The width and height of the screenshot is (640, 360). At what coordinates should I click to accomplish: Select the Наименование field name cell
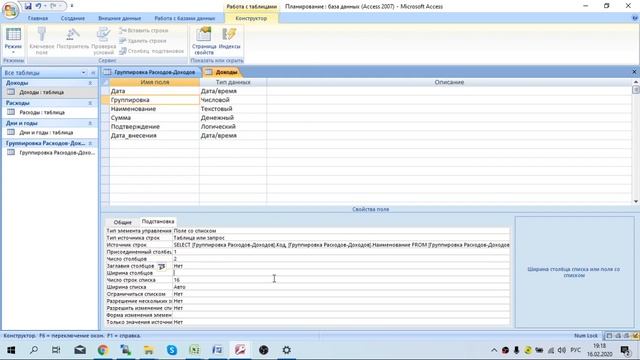point(154,109)
